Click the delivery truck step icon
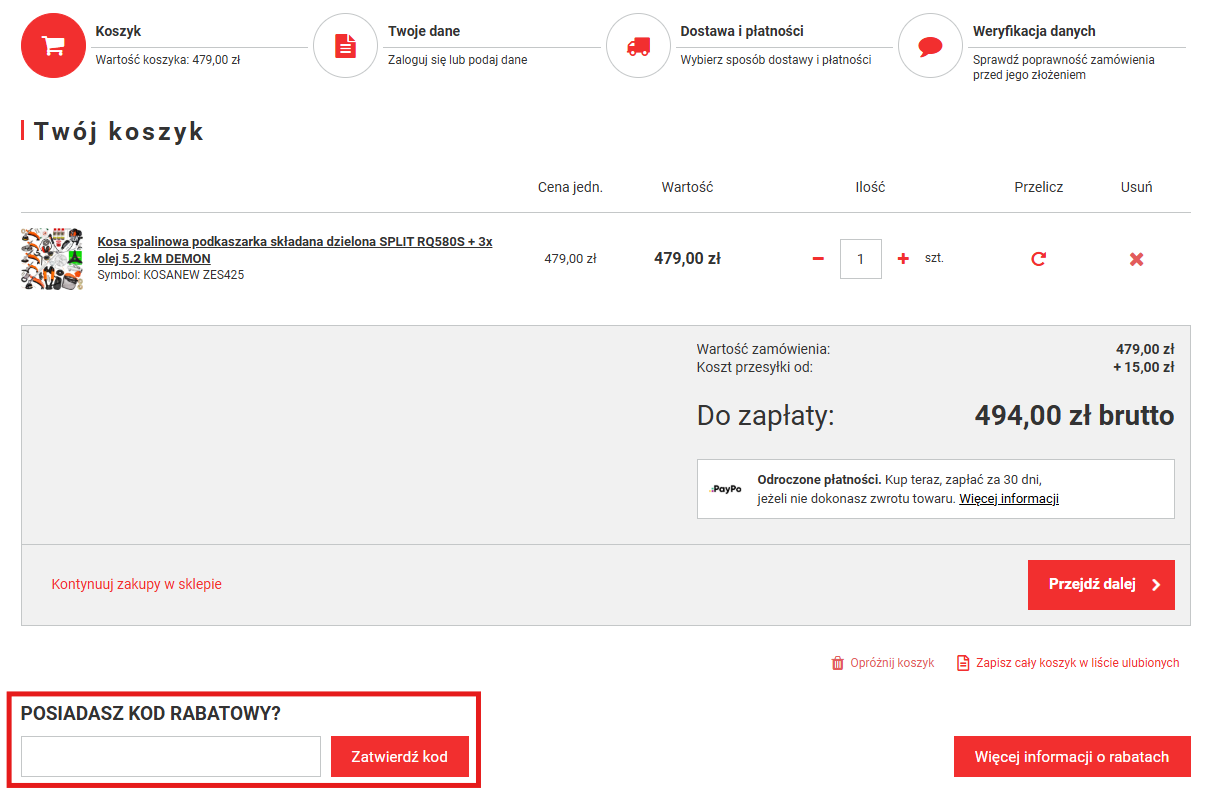1217x789 pixels. pyautogui.click(x=637, y=46)
